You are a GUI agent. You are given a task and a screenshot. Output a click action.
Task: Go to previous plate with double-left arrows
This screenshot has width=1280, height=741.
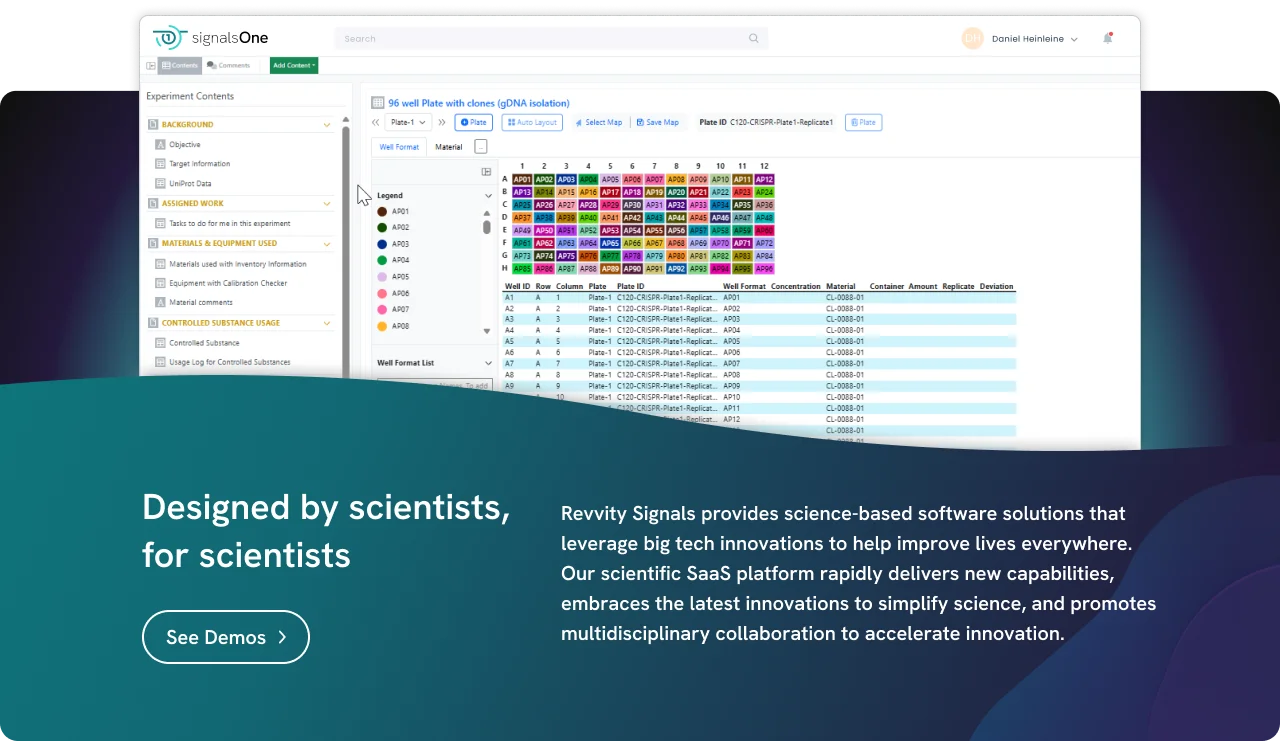pos(376,123)
